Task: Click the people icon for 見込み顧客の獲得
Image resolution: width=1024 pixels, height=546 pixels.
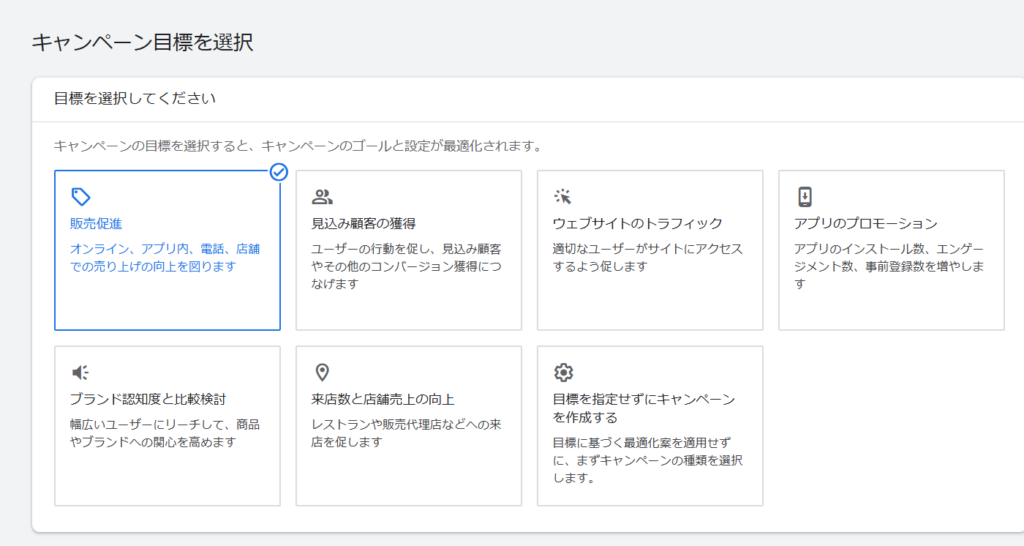Action: [x=322, y=197]
